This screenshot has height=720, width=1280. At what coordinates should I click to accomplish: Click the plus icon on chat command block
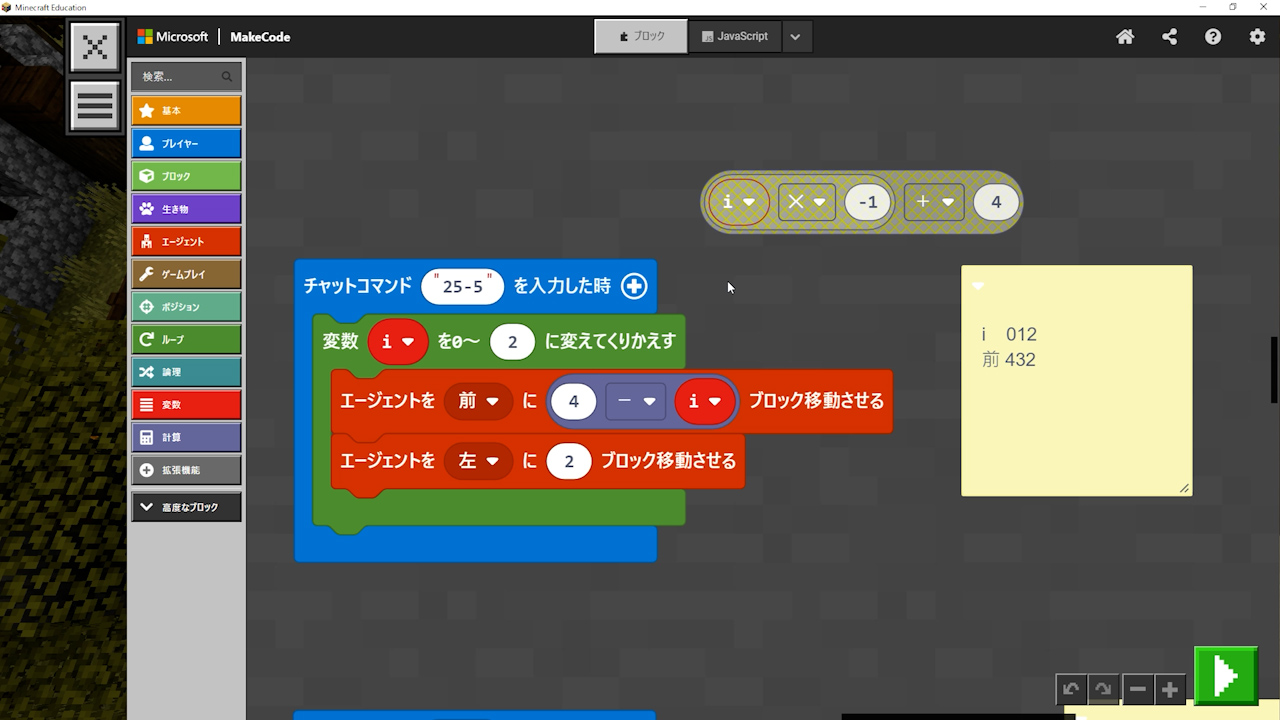[x=634, y=286]
